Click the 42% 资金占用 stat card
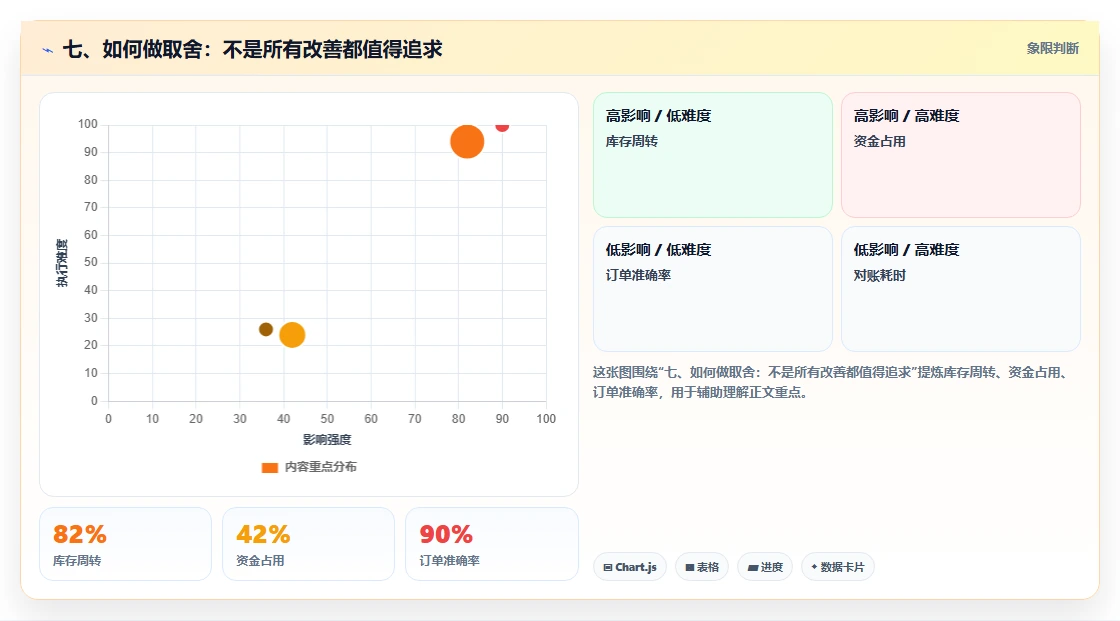Screen dimensions: 1120x621 click(x=309, y=545)
